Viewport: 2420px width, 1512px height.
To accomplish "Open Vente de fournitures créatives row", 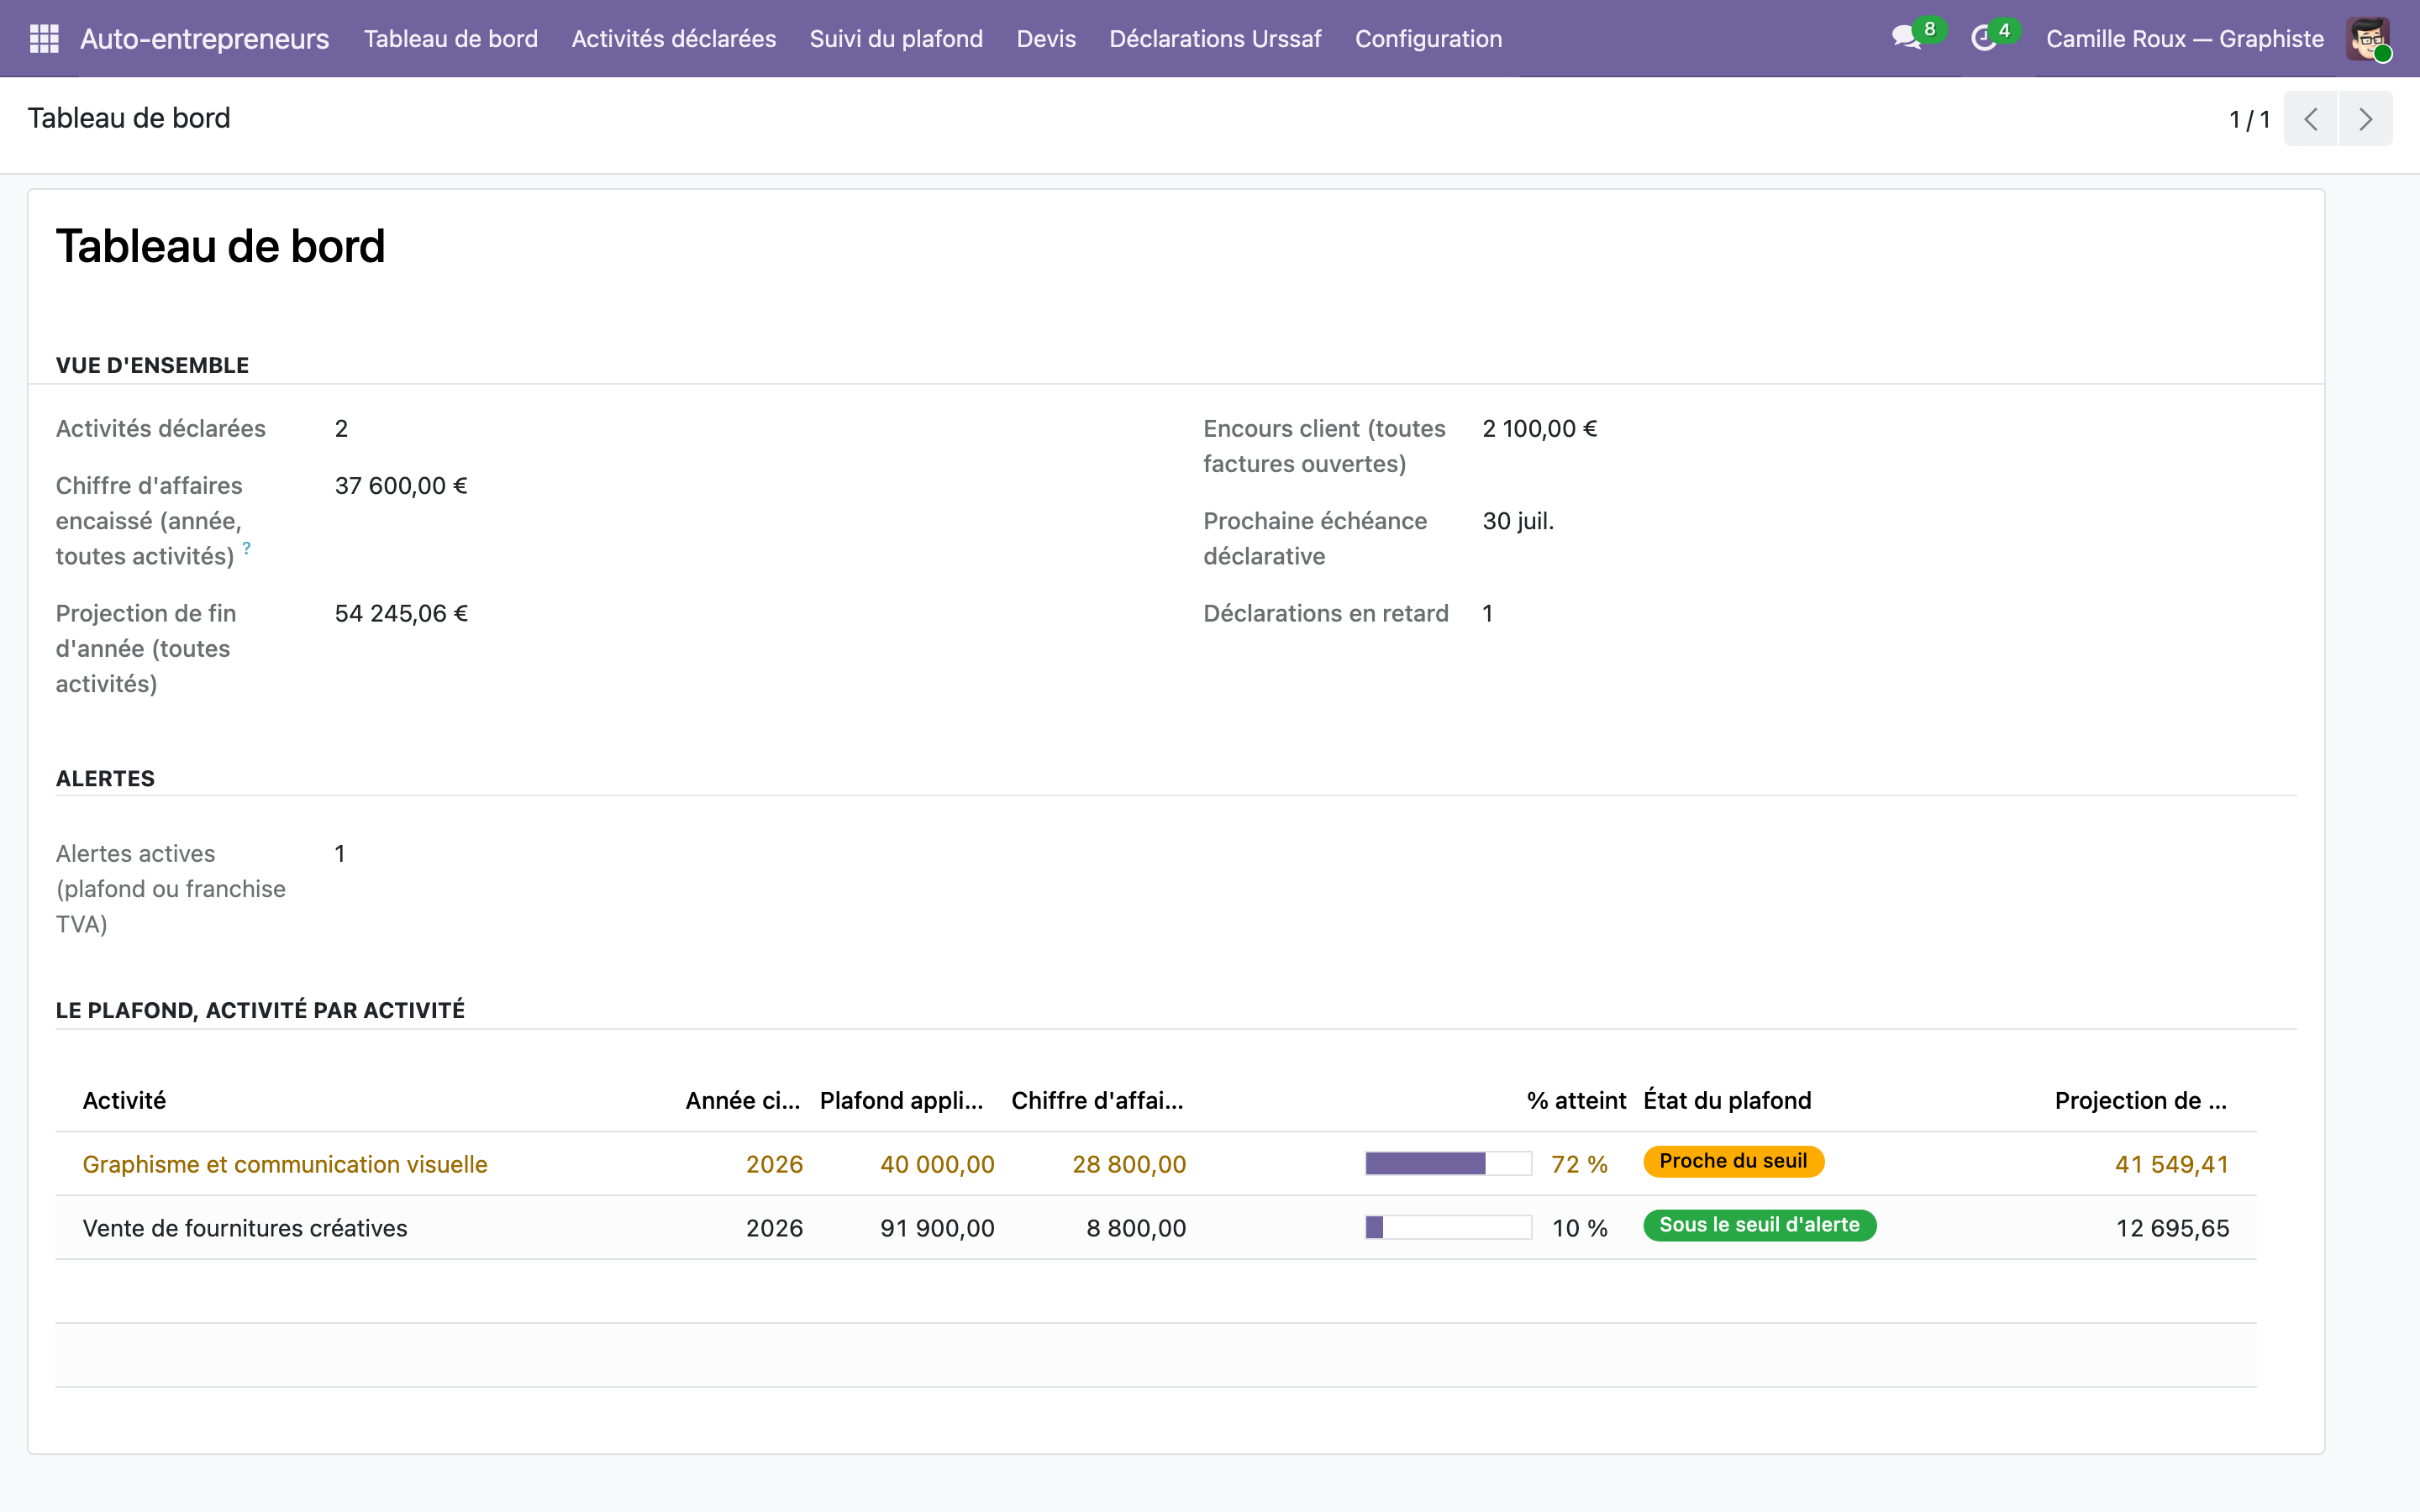I will [1156, 1228].
